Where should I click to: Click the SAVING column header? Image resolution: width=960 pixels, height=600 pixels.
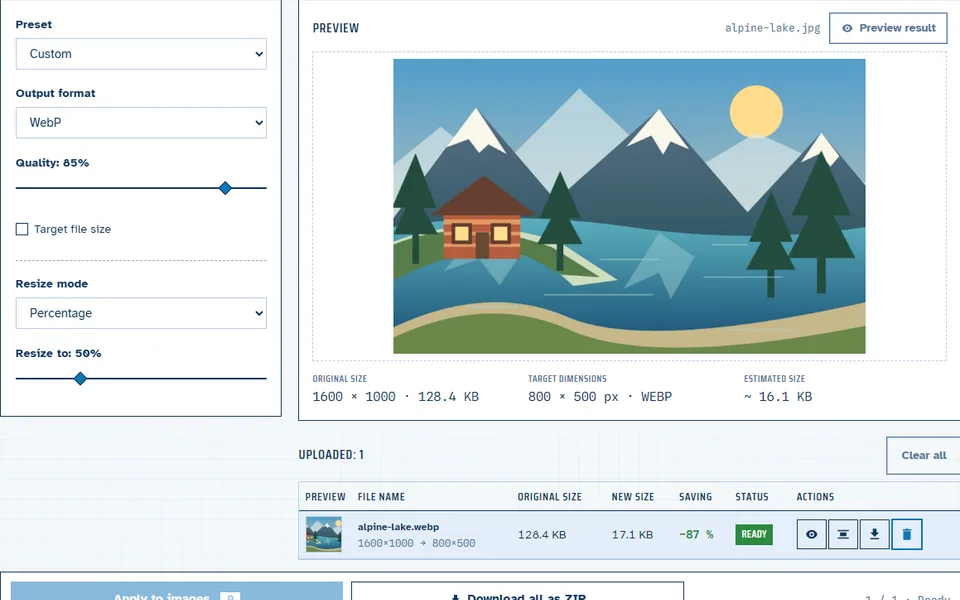point(696,497)
